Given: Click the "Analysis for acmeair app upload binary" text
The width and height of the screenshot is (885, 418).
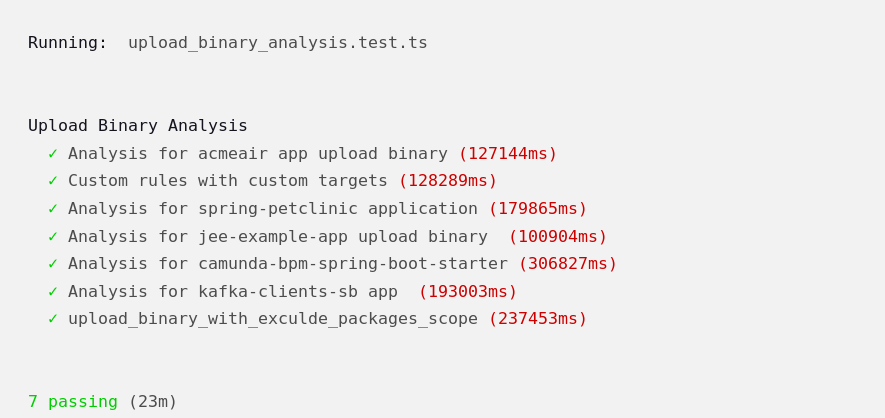Looking at the screenshot, I should [257, 154].
